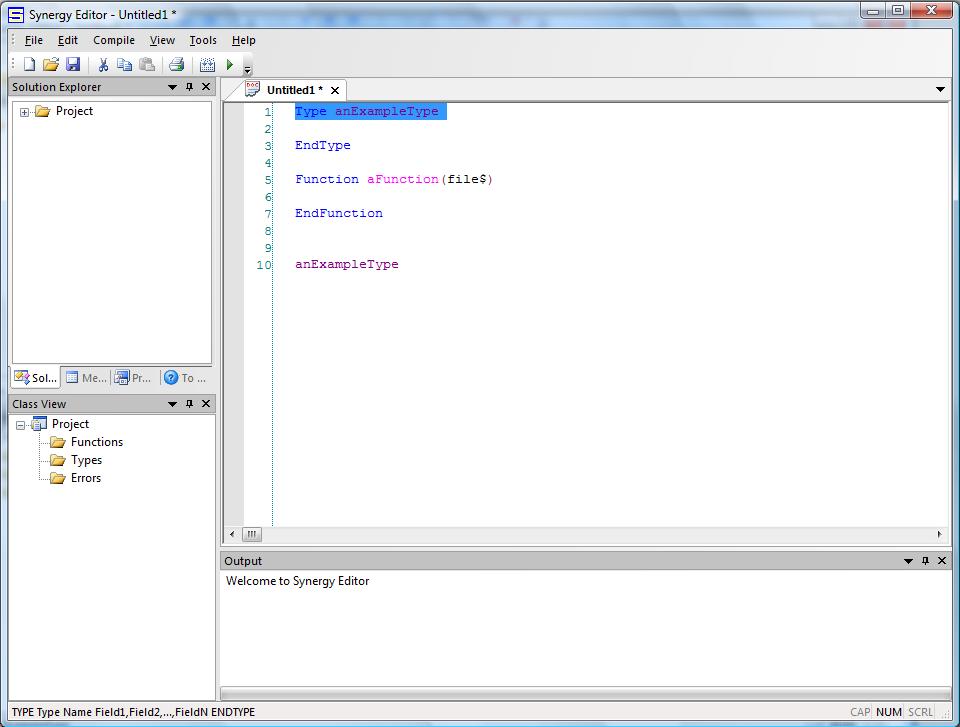Open the Edit menu
This screenshot has width=960, height=727.
67,40
